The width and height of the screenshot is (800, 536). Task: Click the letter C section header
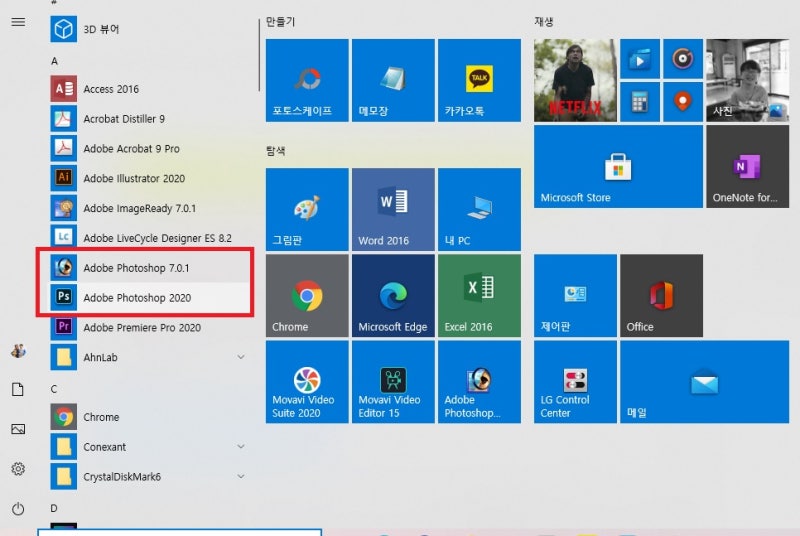54,389
